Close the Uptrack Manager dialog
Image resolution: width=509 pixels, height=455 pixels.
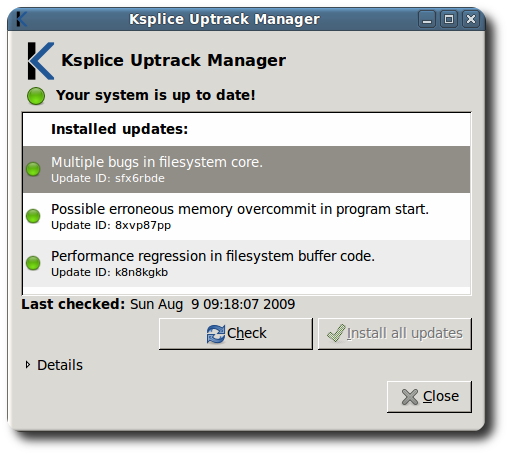429,397
